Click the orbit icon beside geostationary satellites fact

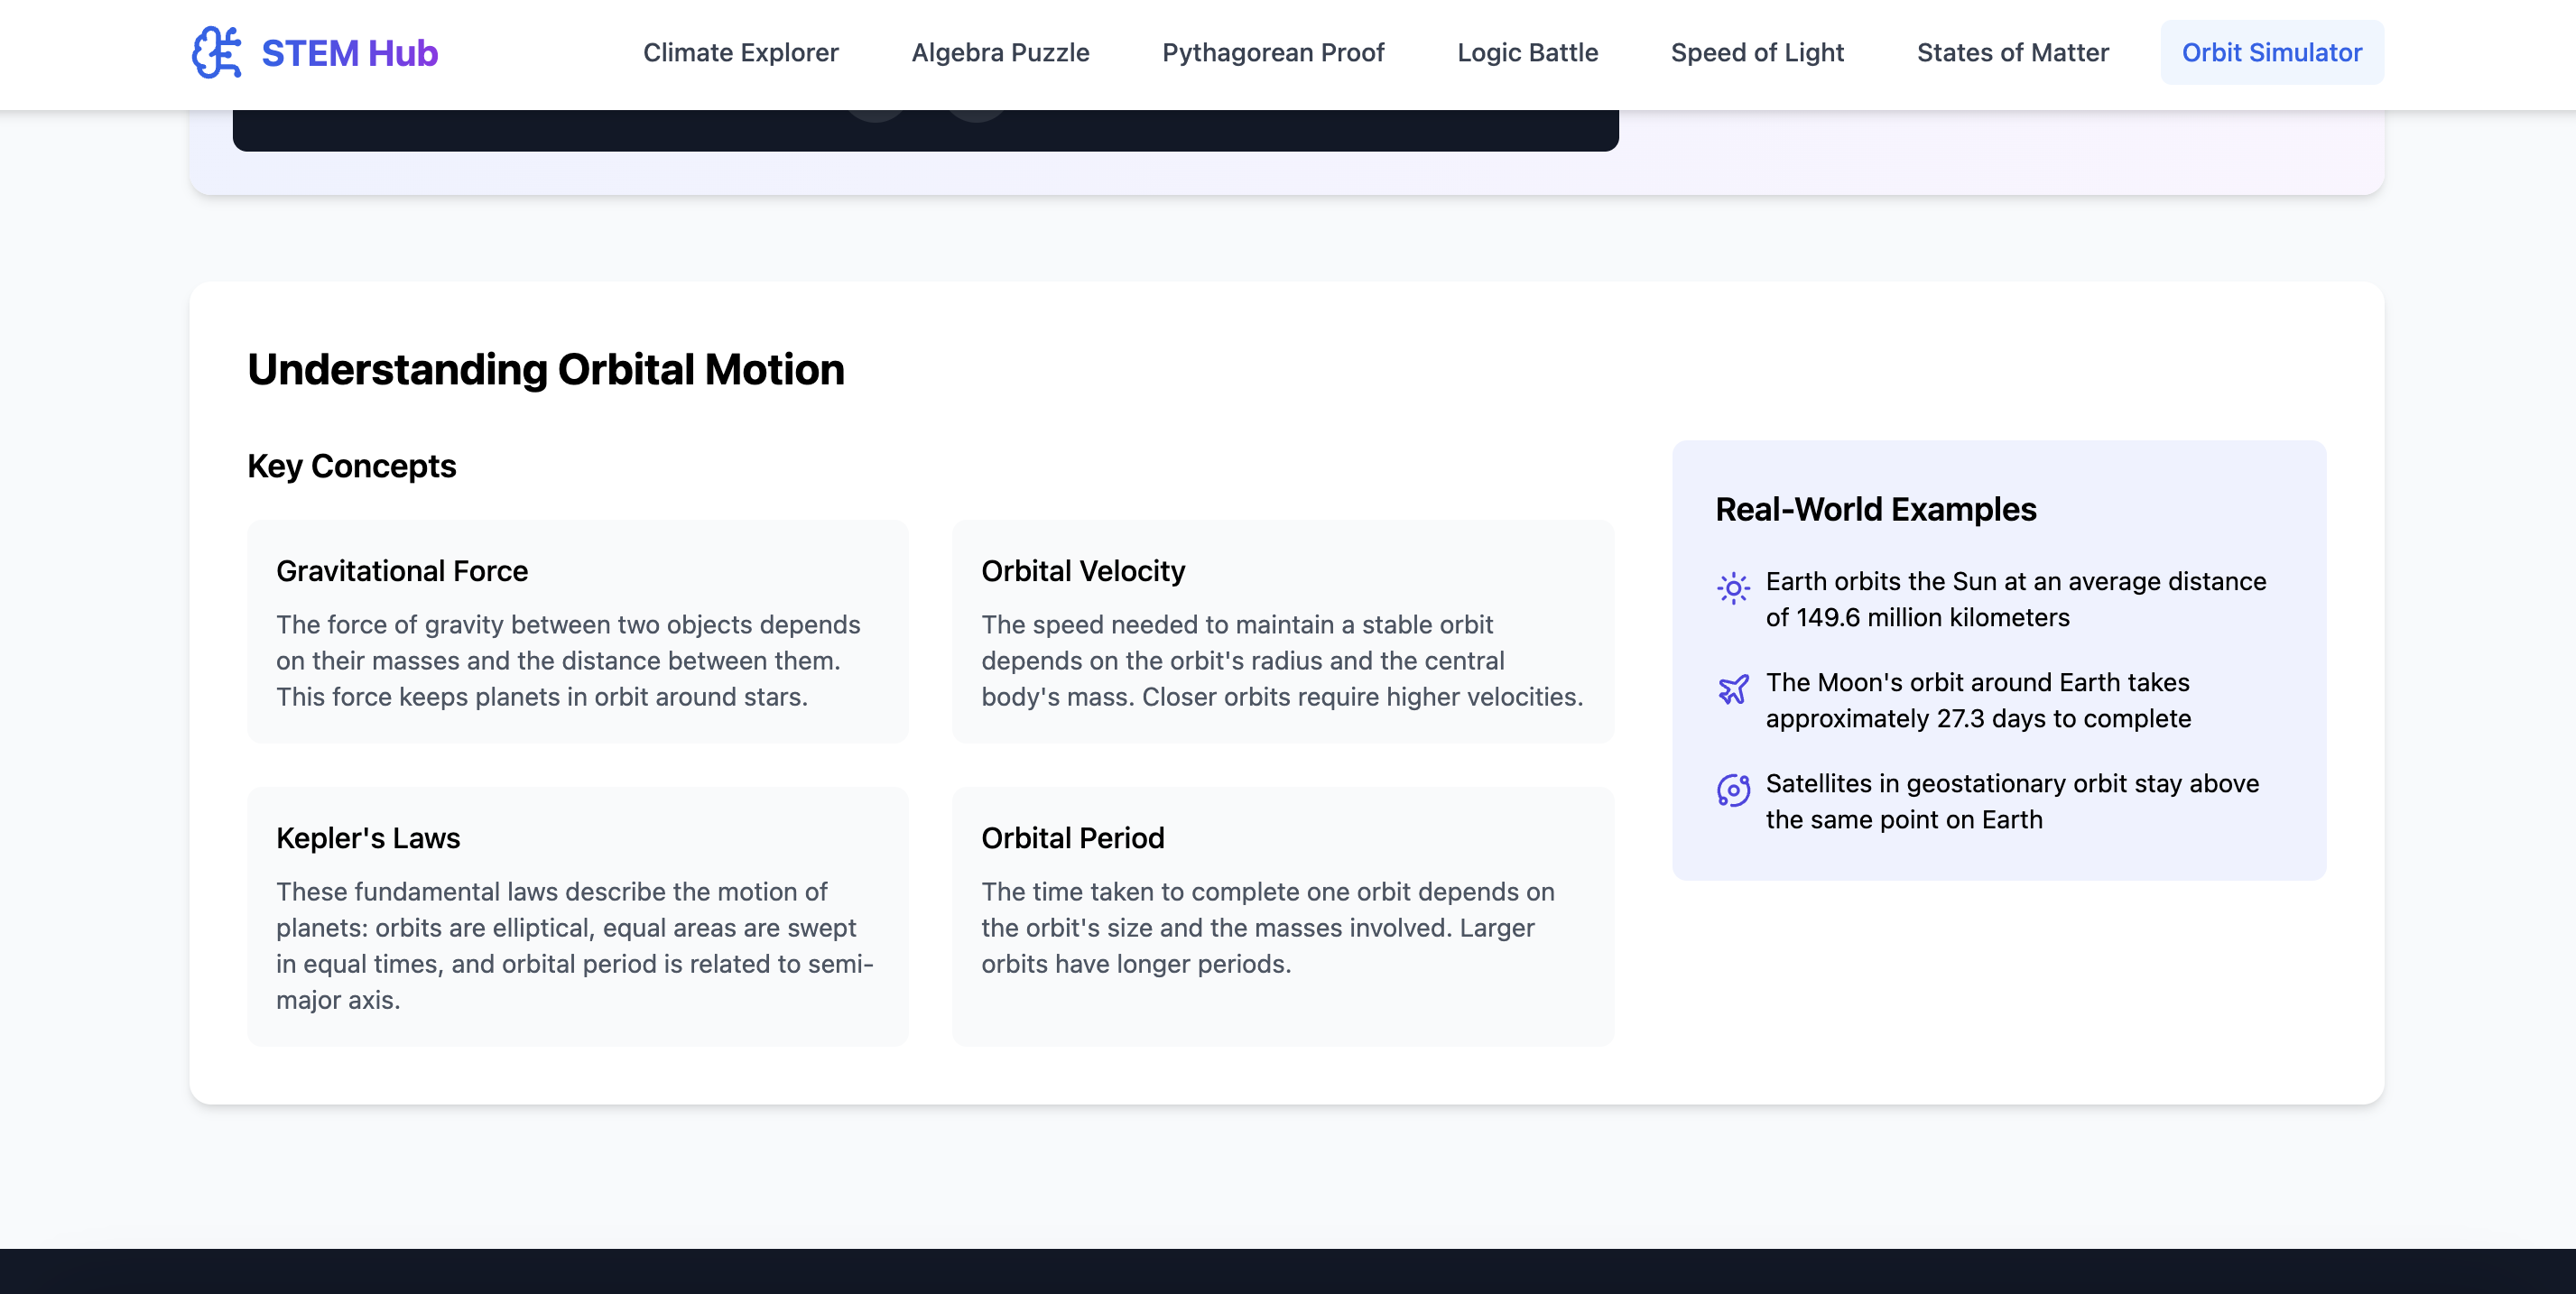click(1733, 790)
